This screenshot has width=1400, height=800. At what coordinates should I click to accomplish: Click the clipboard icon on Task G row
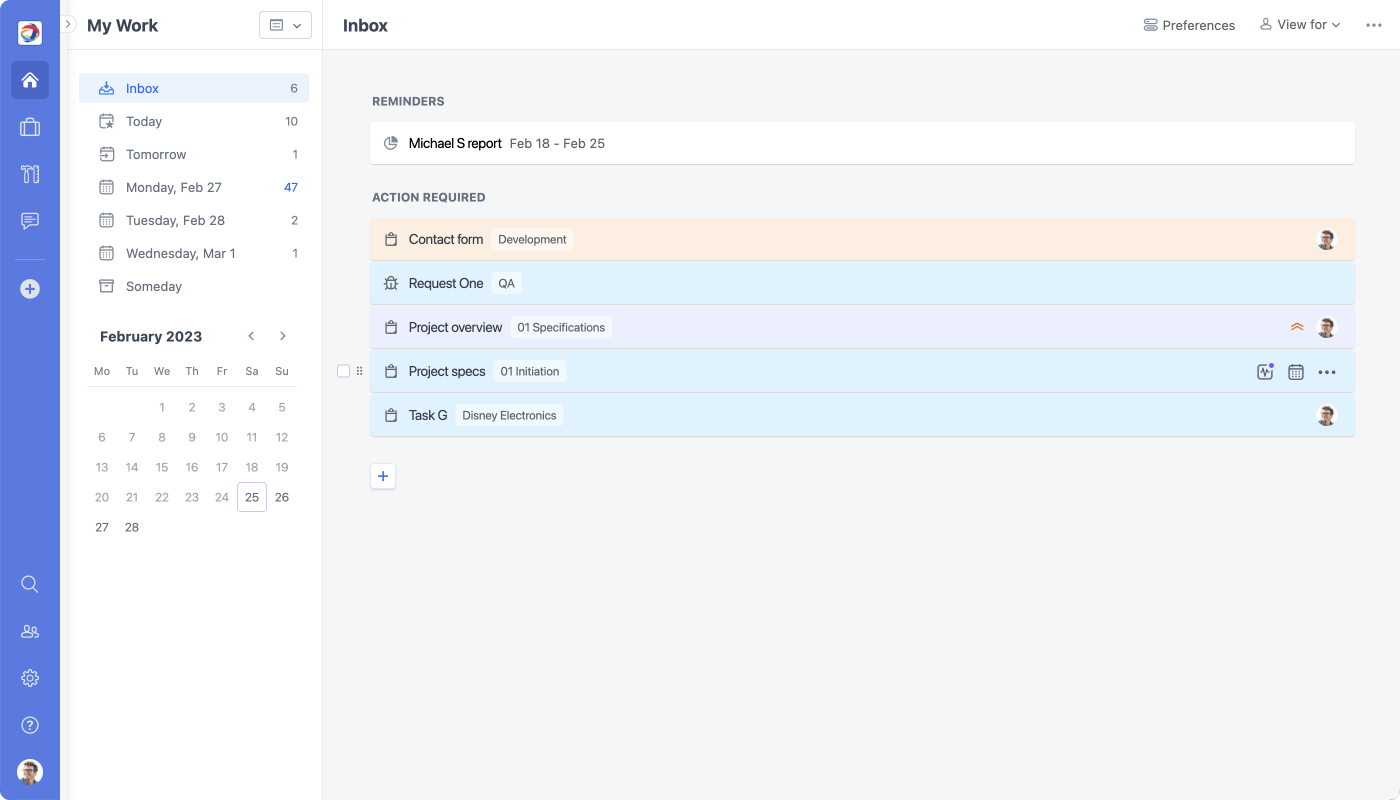391,415
